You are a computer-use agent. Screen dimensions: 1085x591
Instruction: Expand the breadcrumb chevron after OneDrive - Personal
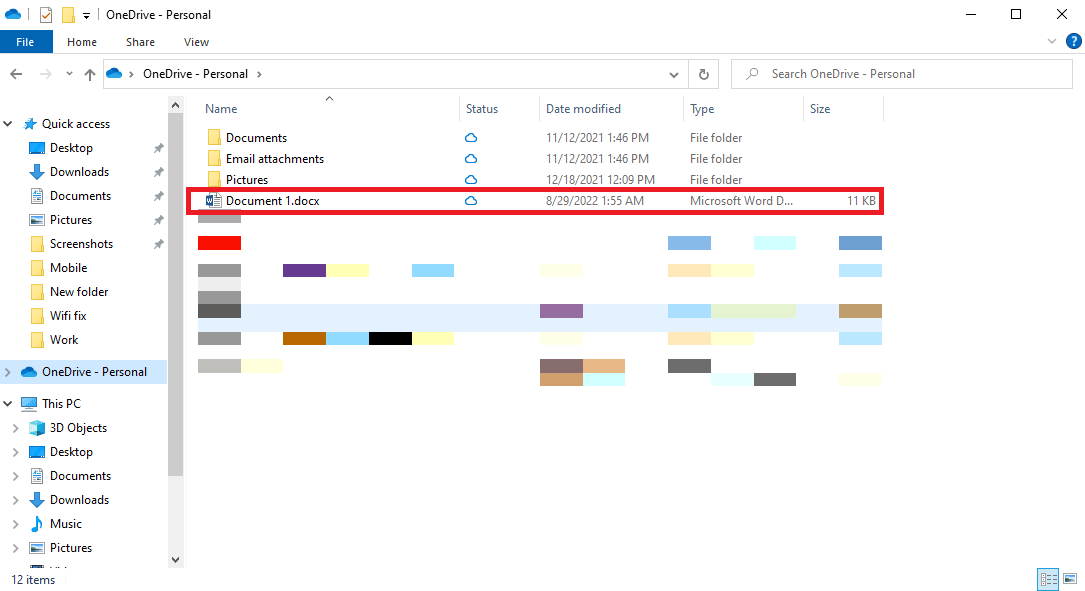[x=259, y=74]
